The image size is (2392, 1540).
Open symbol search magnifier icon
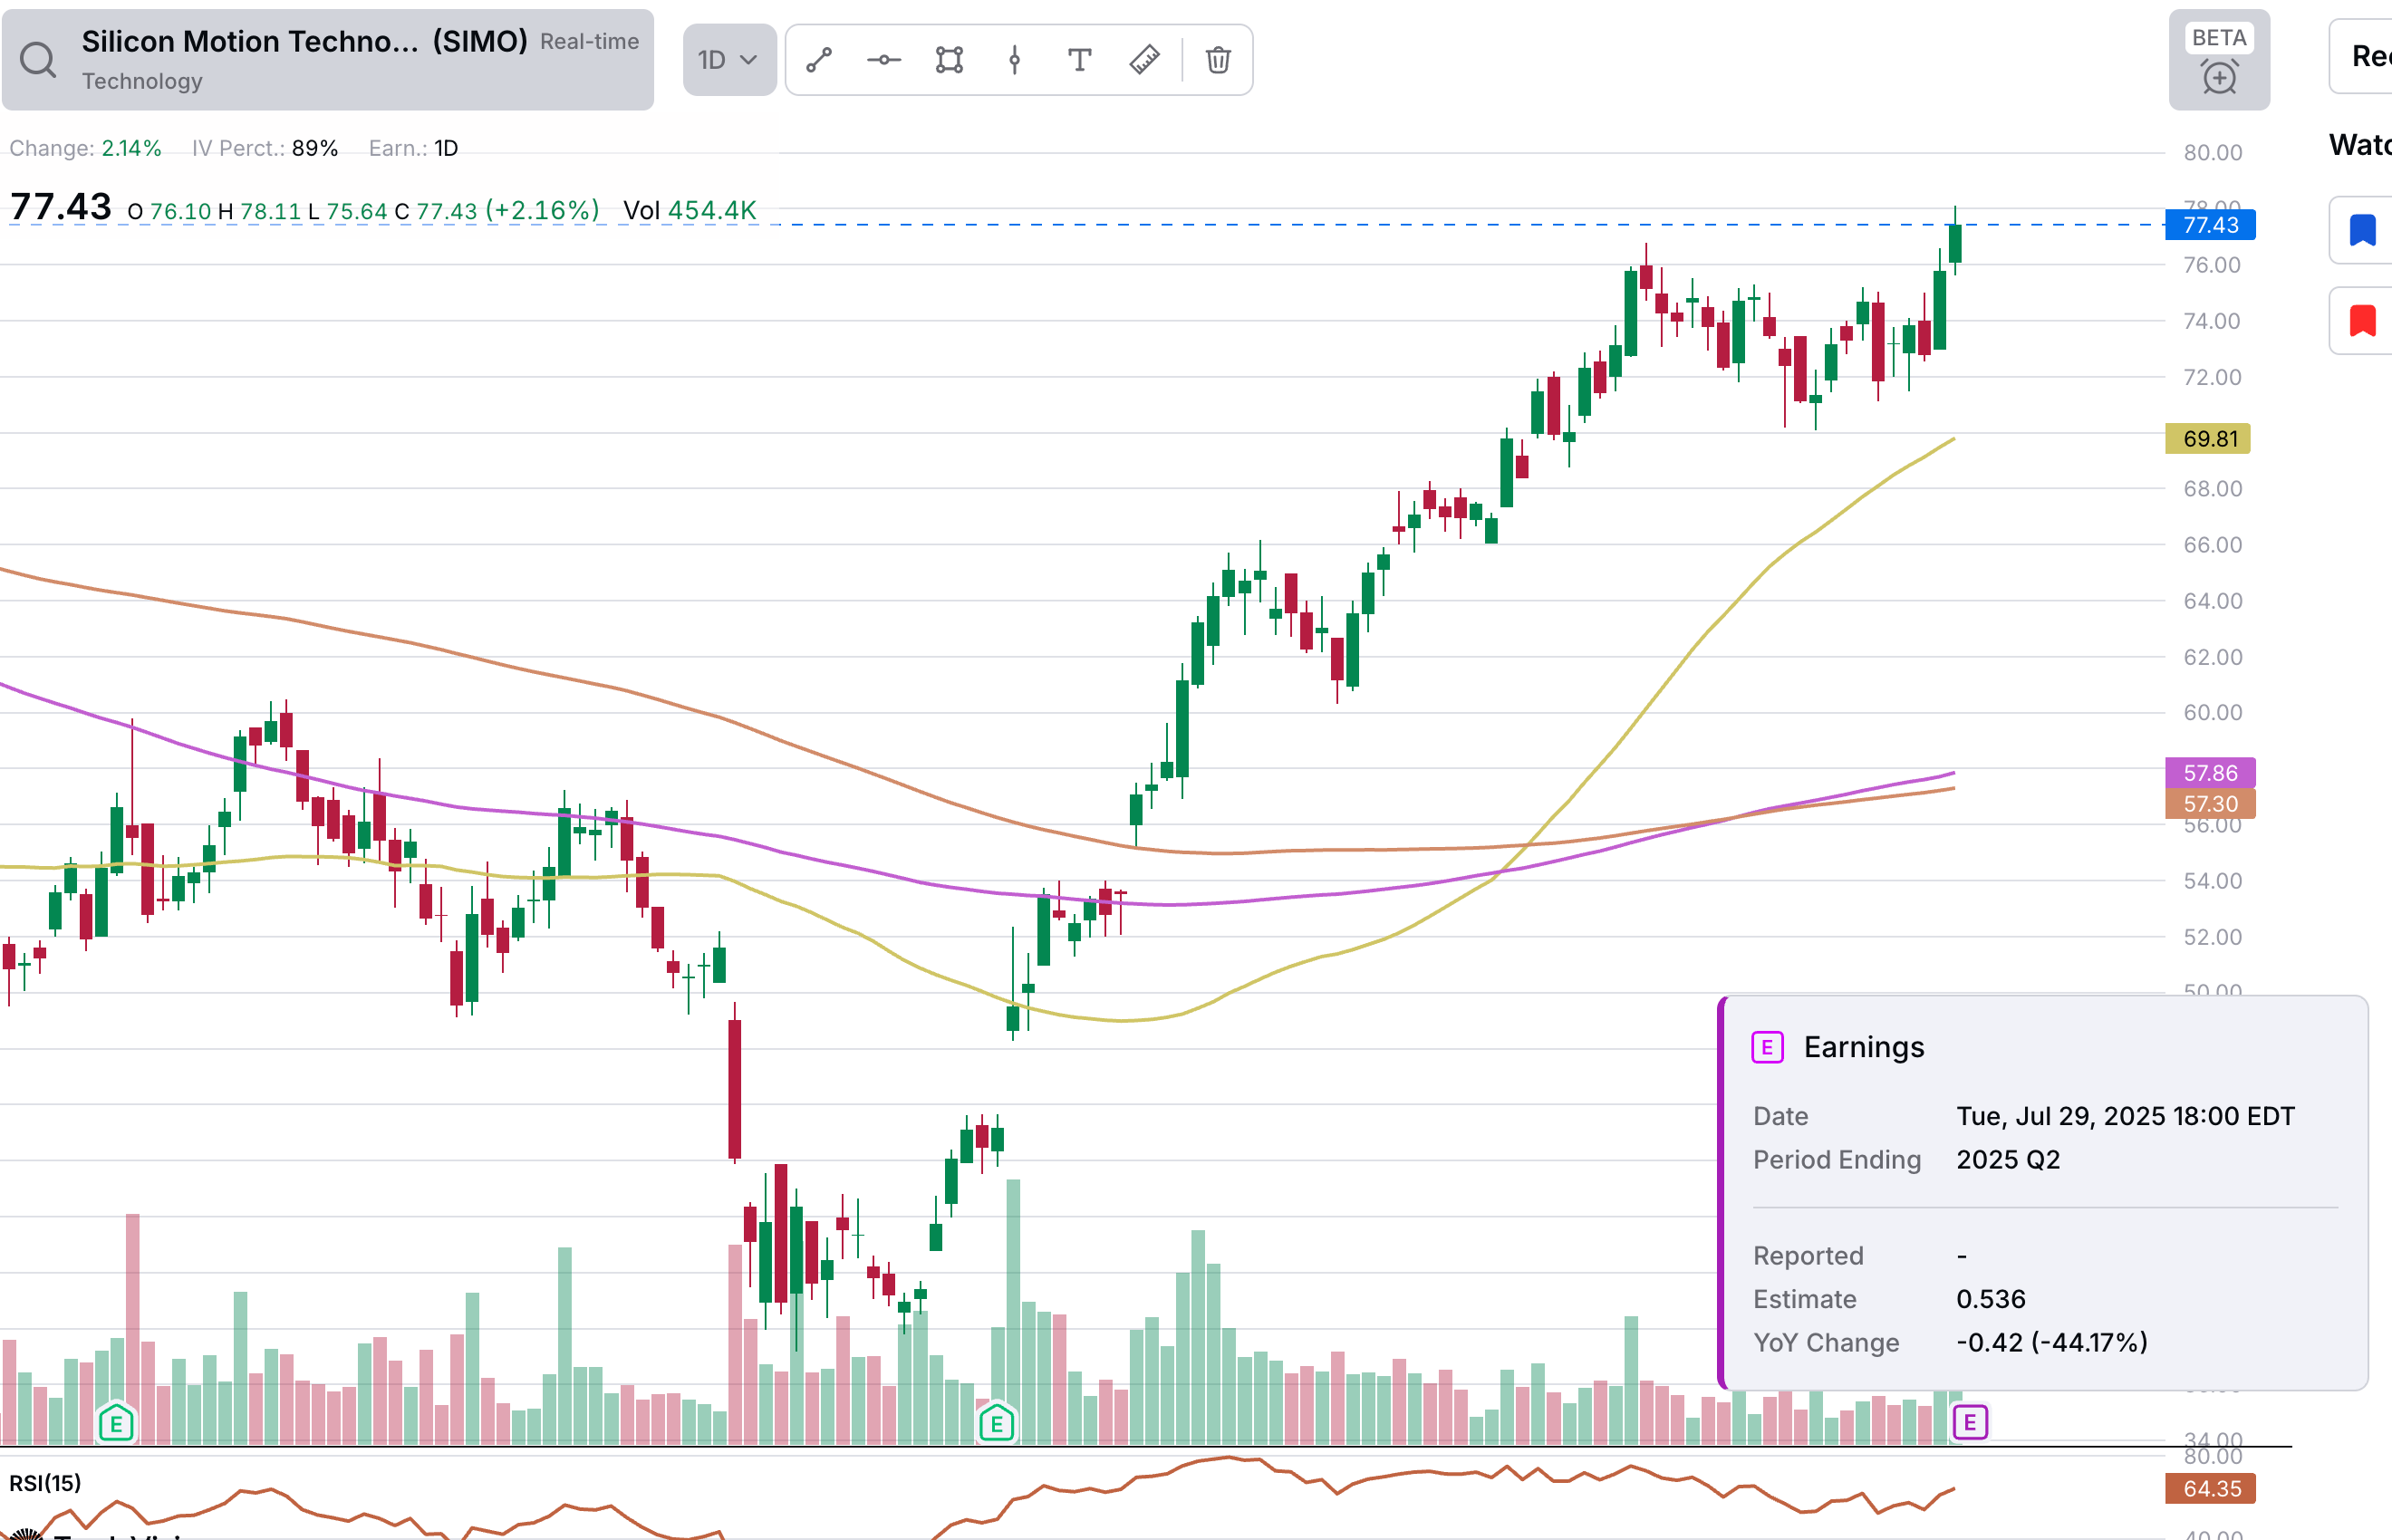point(38,60)
